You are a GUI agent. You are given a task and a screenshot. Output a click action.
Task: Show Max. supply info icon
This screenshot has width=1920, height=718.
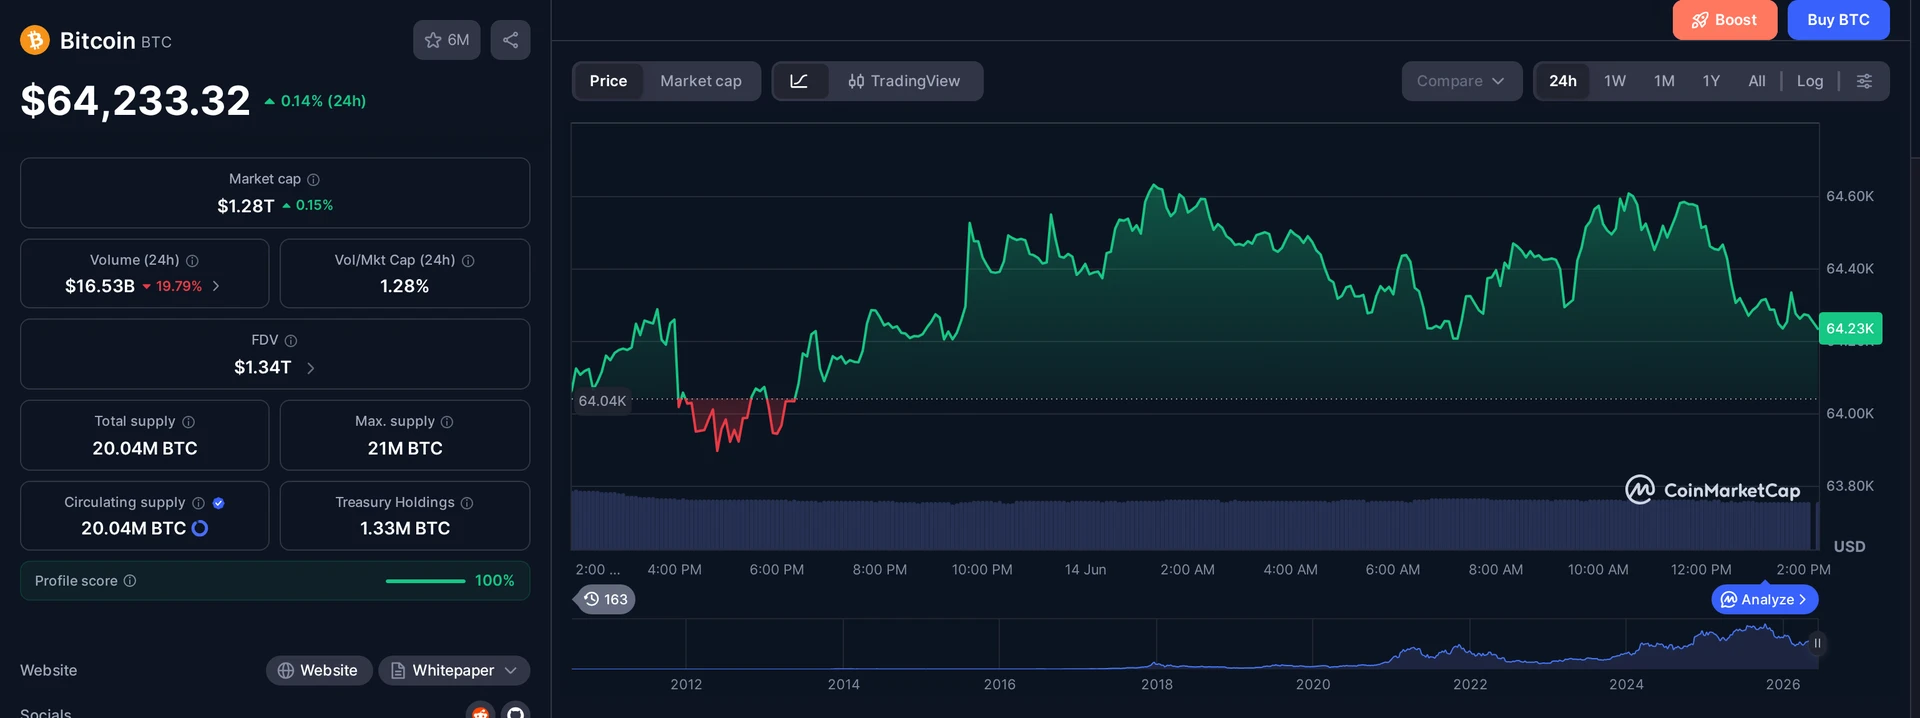pyautogui.click(x=447, y=422)
